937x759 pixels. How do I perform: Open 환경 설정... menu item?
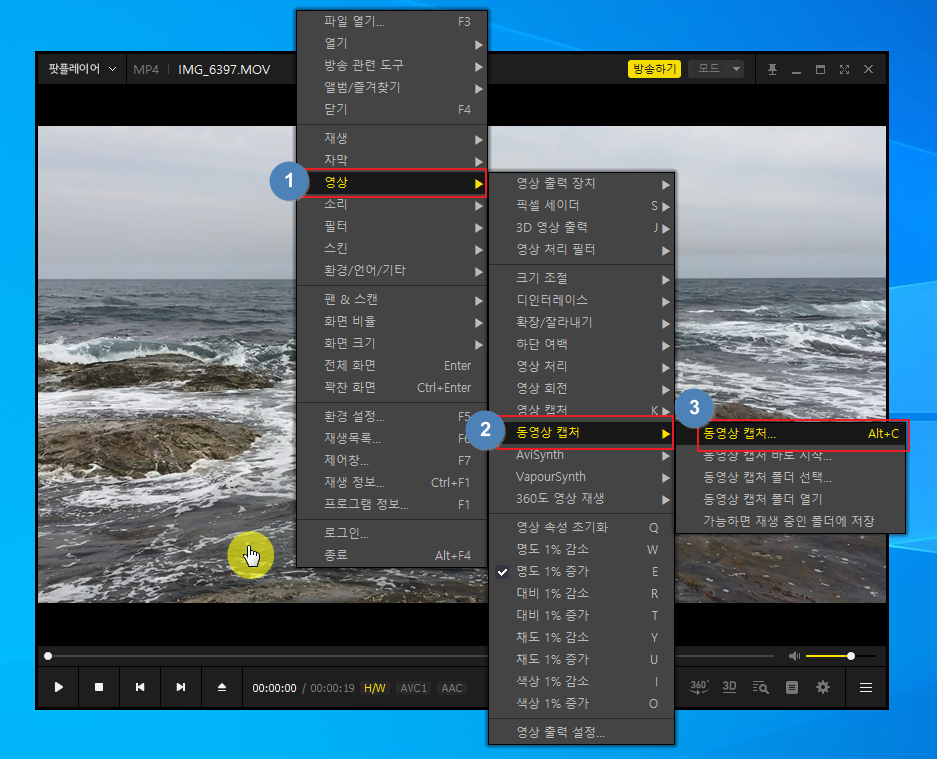click(x=392, y=417)
